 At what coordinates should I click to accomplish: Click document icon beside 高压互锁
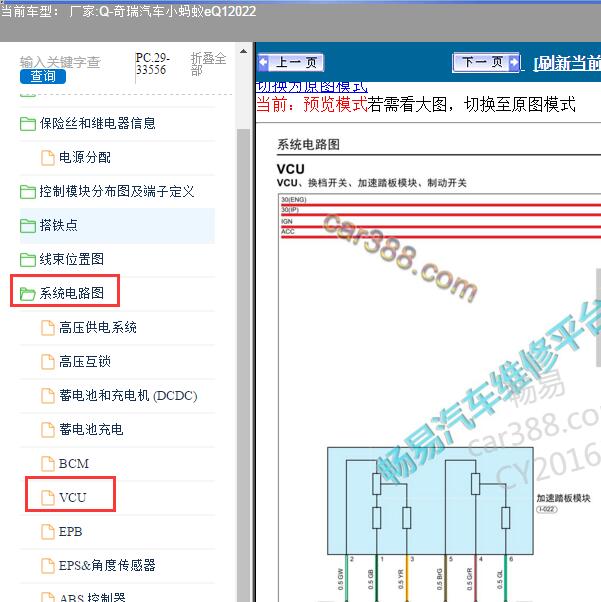tap(48, 362)
